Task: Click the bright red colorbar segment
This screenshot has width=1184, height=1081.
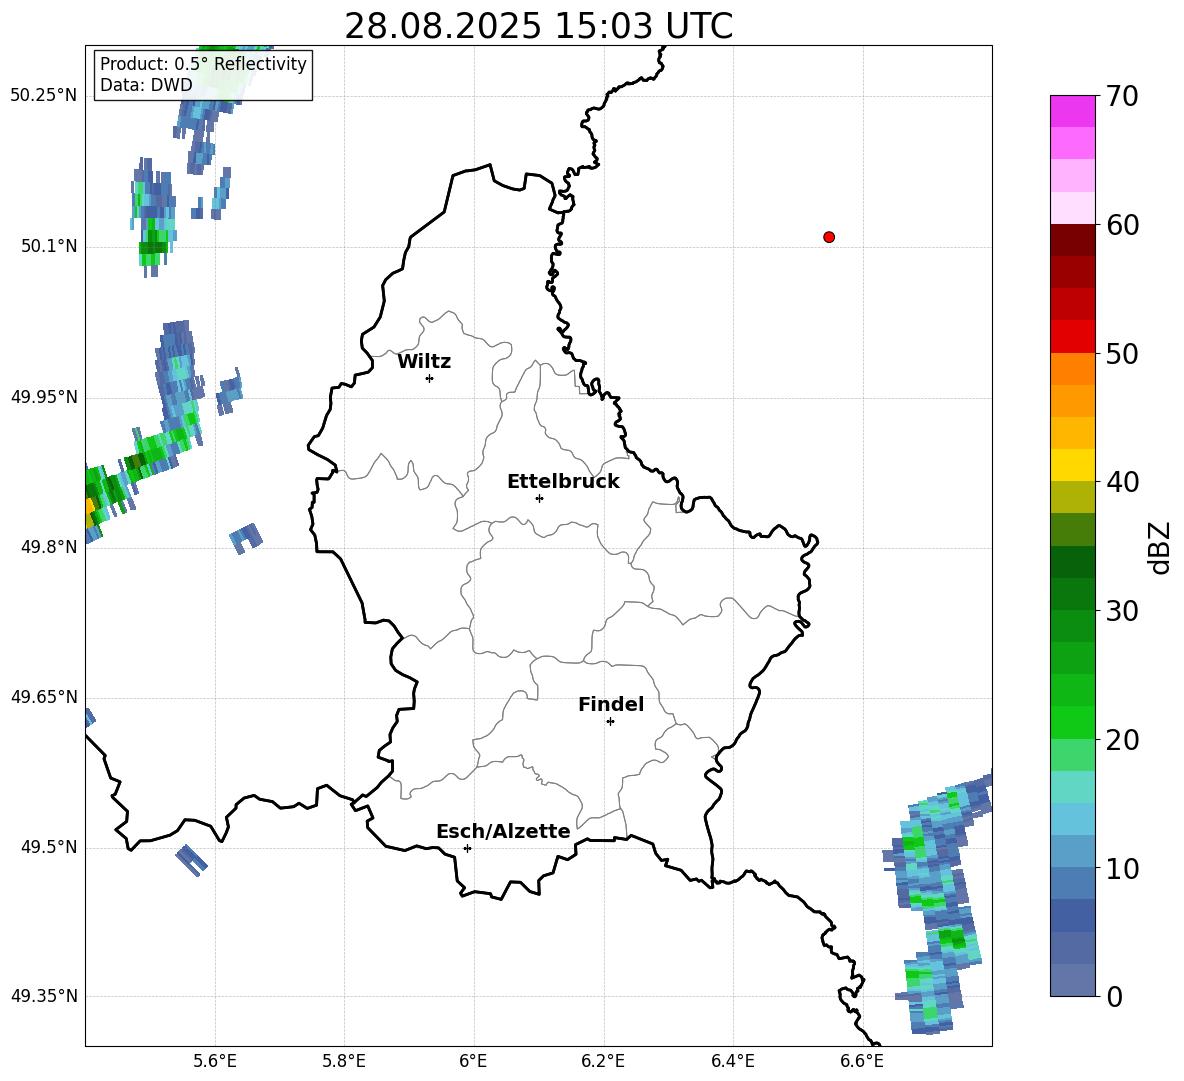Action: [1072, 337]
